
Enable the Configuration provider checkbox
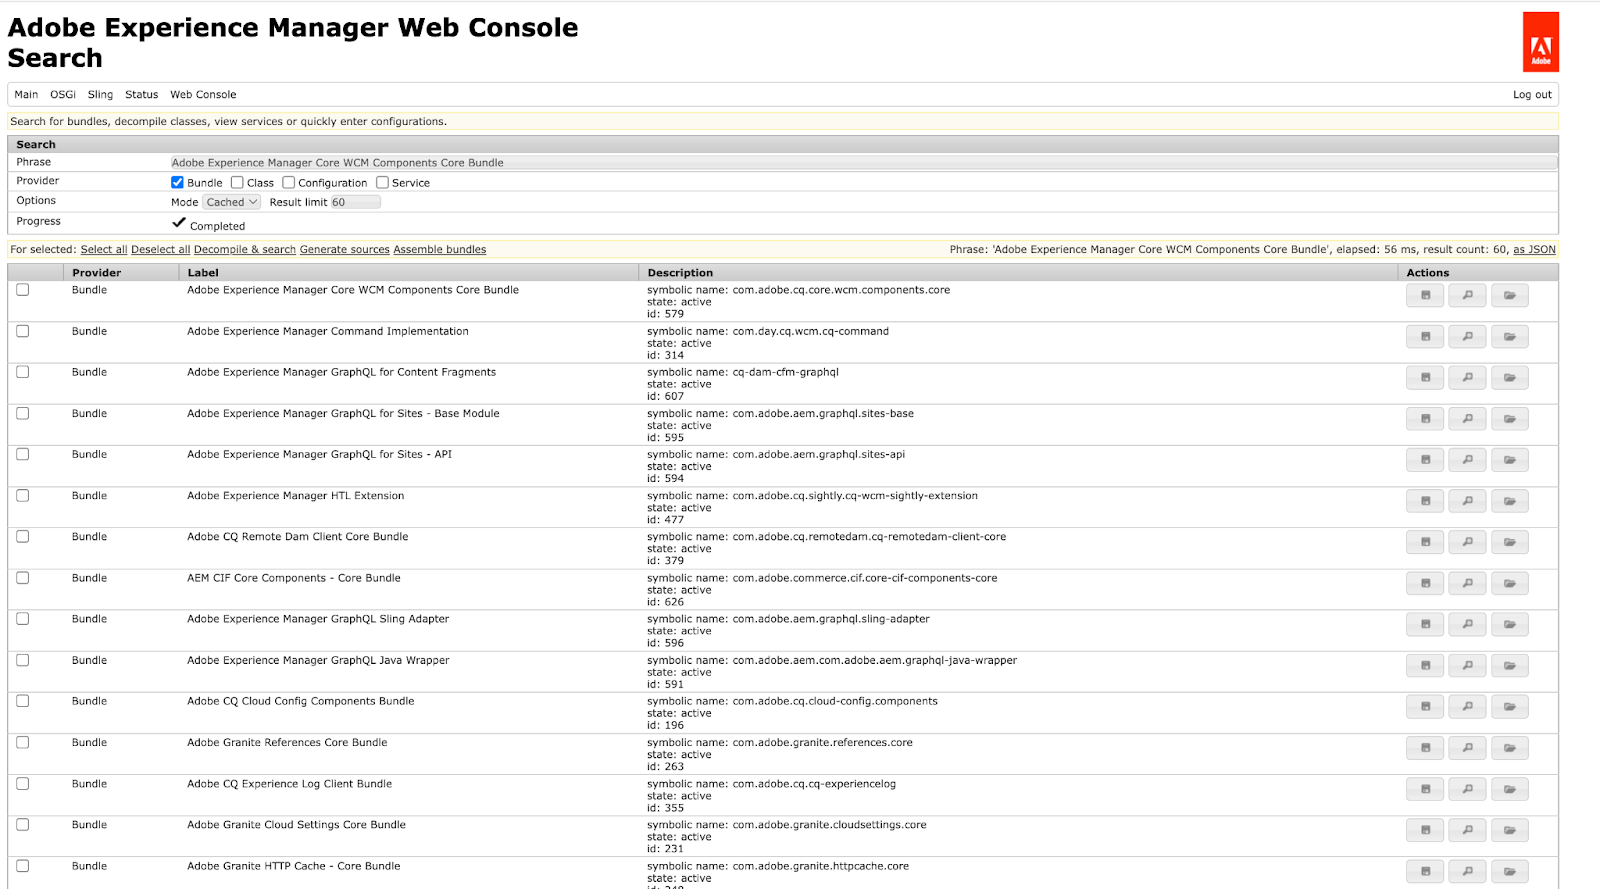(x=288, y=182)
